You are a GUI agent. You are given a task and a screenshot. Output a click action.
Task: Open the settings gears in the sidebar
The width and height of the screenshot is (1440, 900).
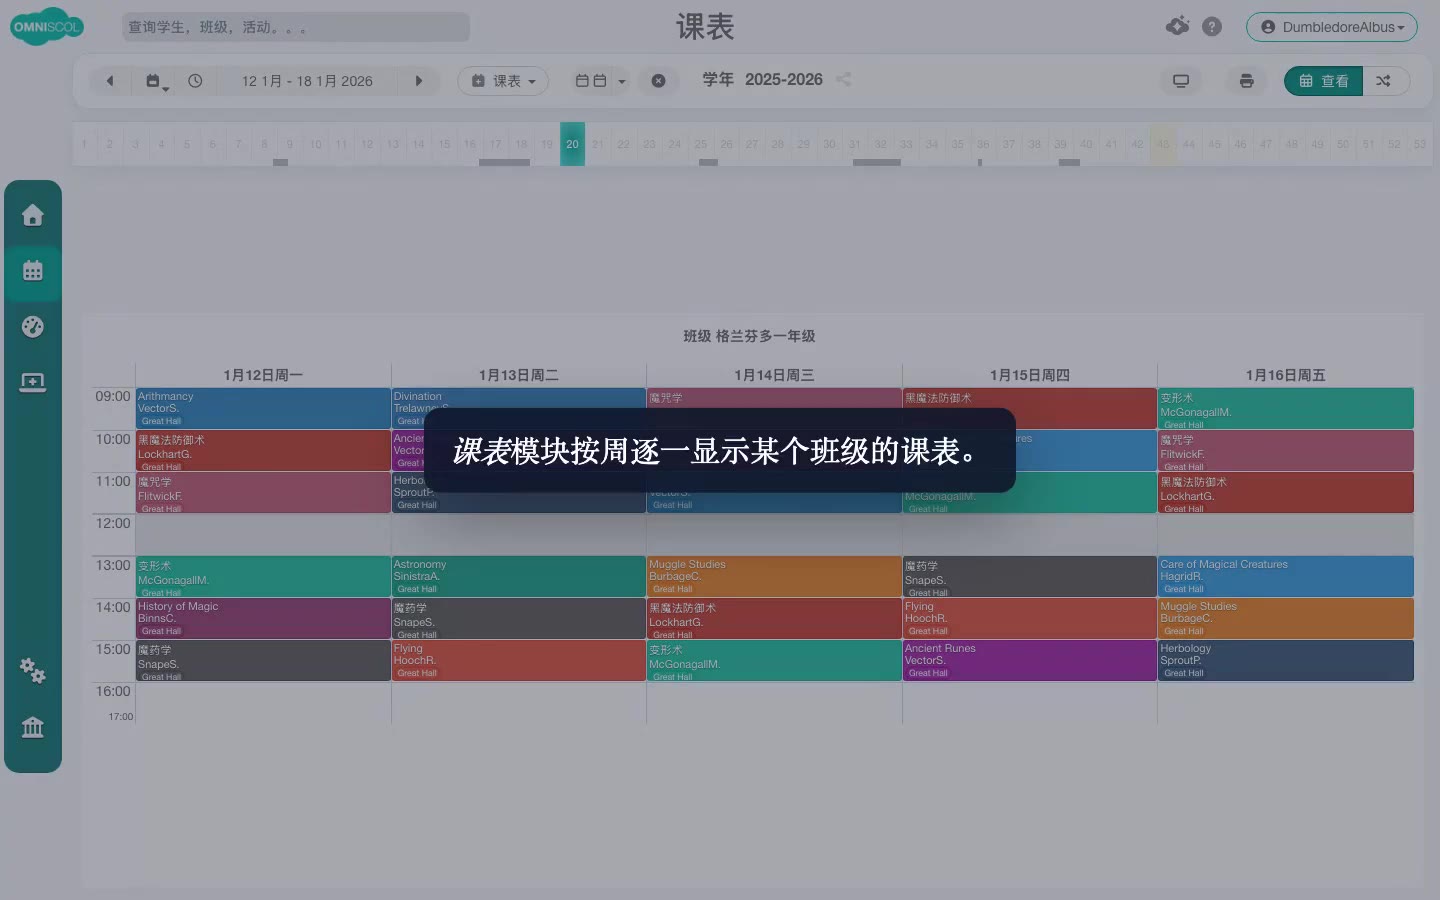[x=33, y=670]
